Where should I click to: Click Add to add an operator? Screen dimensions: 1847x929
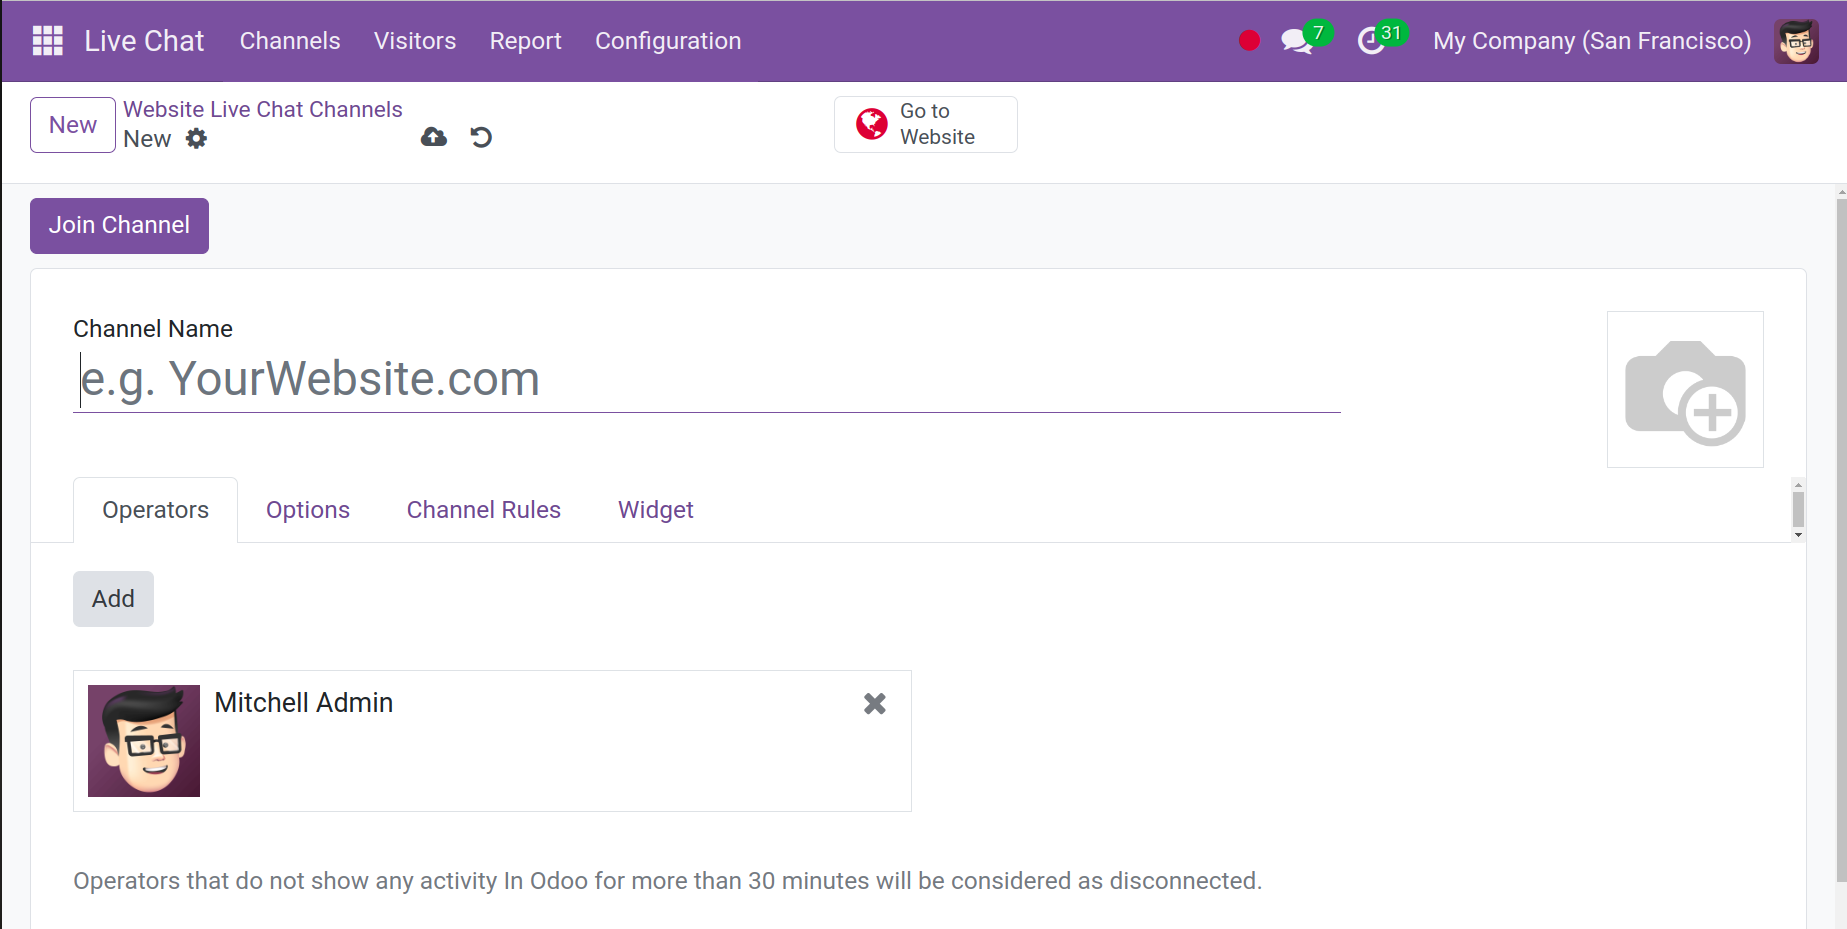point(113,599)
